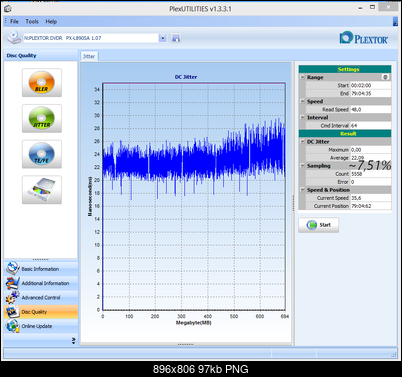Viewport: 402px width, 377px height.
Task: Collapse the Interval settings group
Action: 302,117
